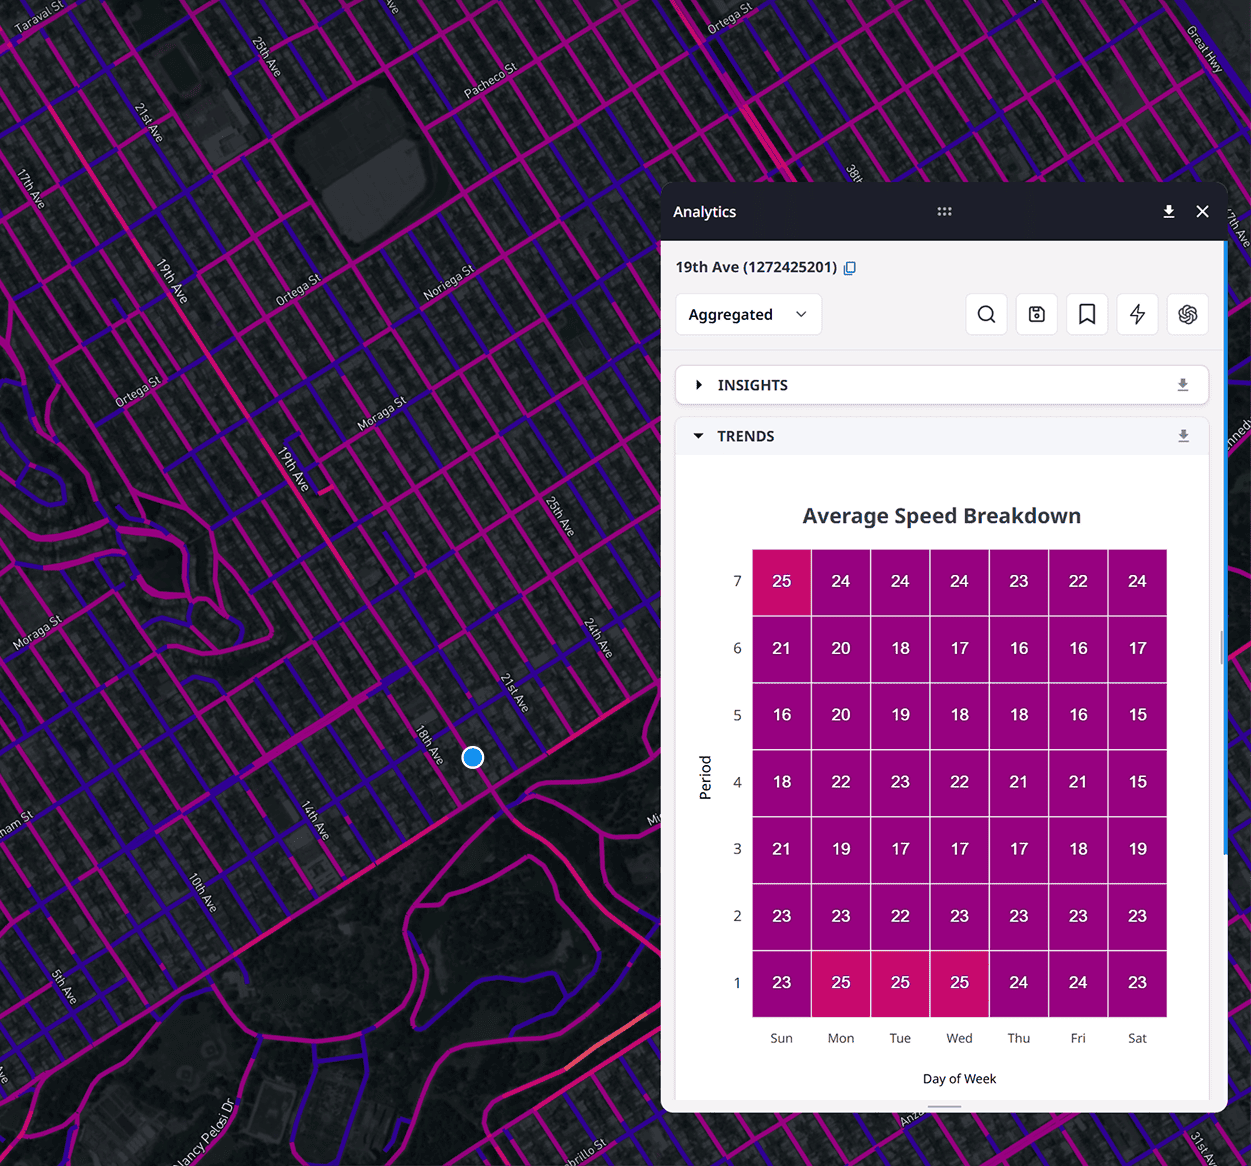
Task: Click the '5th Ave' map label
Action: point(64,987)
